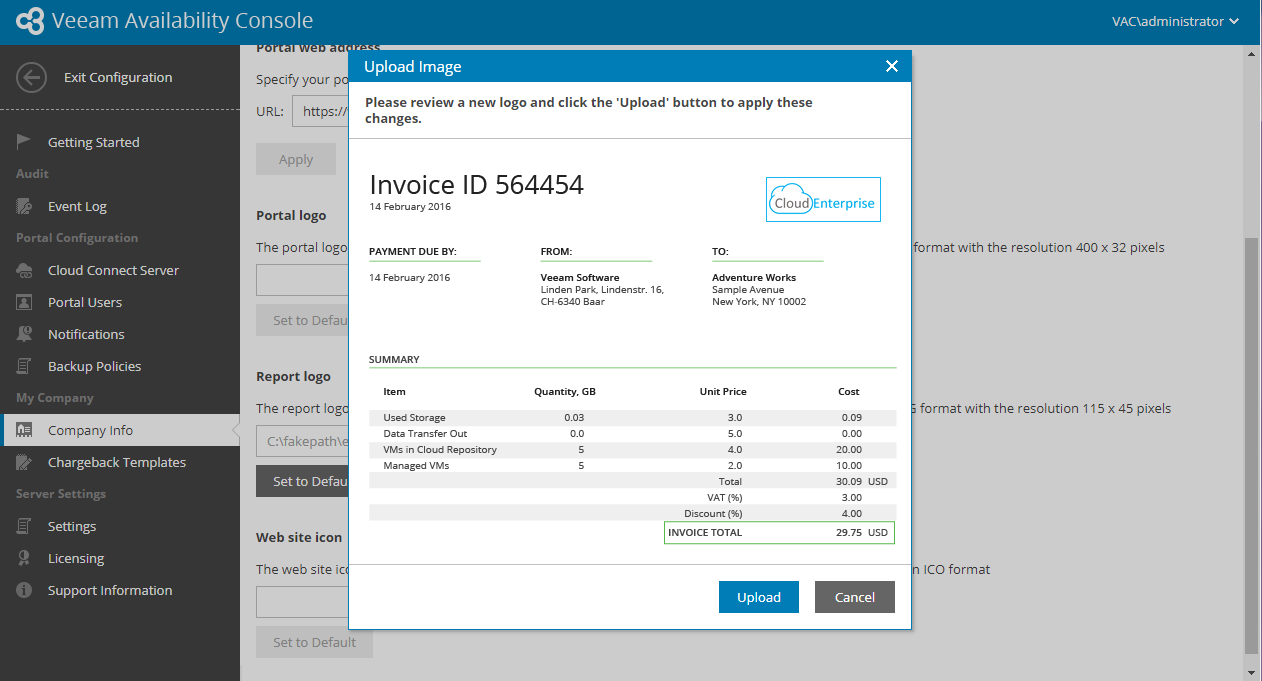
Task: Click the Notifications bell icon
Action: point(25,334)
